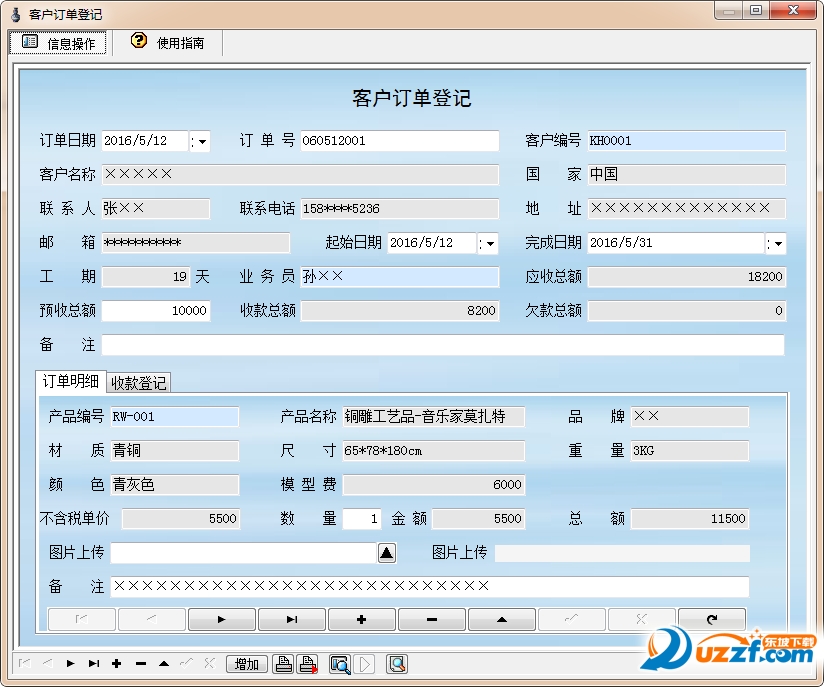Jump to last record in bottom toolbar
Screen dimensions: 824x687
click(x=94, y=663)
